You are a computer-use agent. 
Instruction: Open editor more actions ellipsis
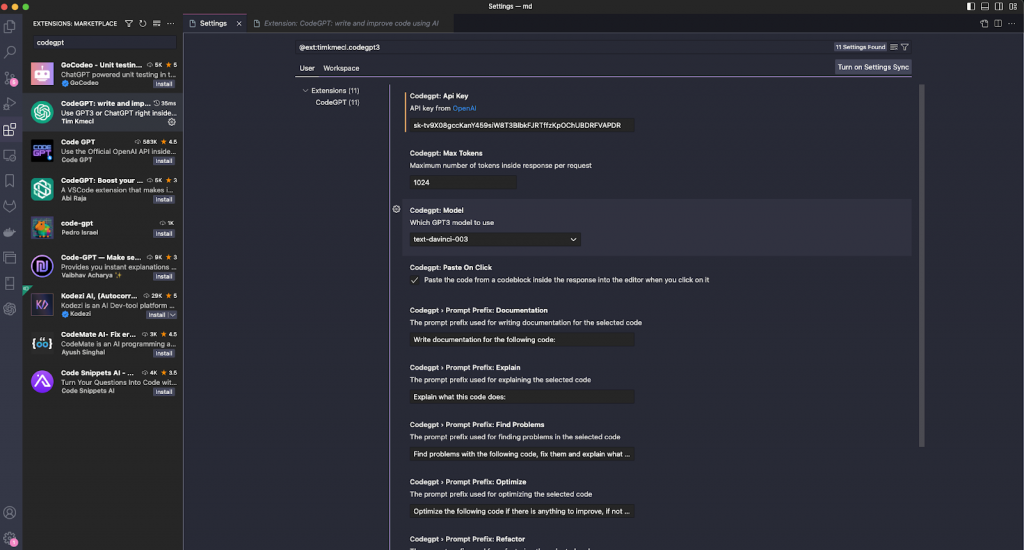click(x=1012, y=24)
